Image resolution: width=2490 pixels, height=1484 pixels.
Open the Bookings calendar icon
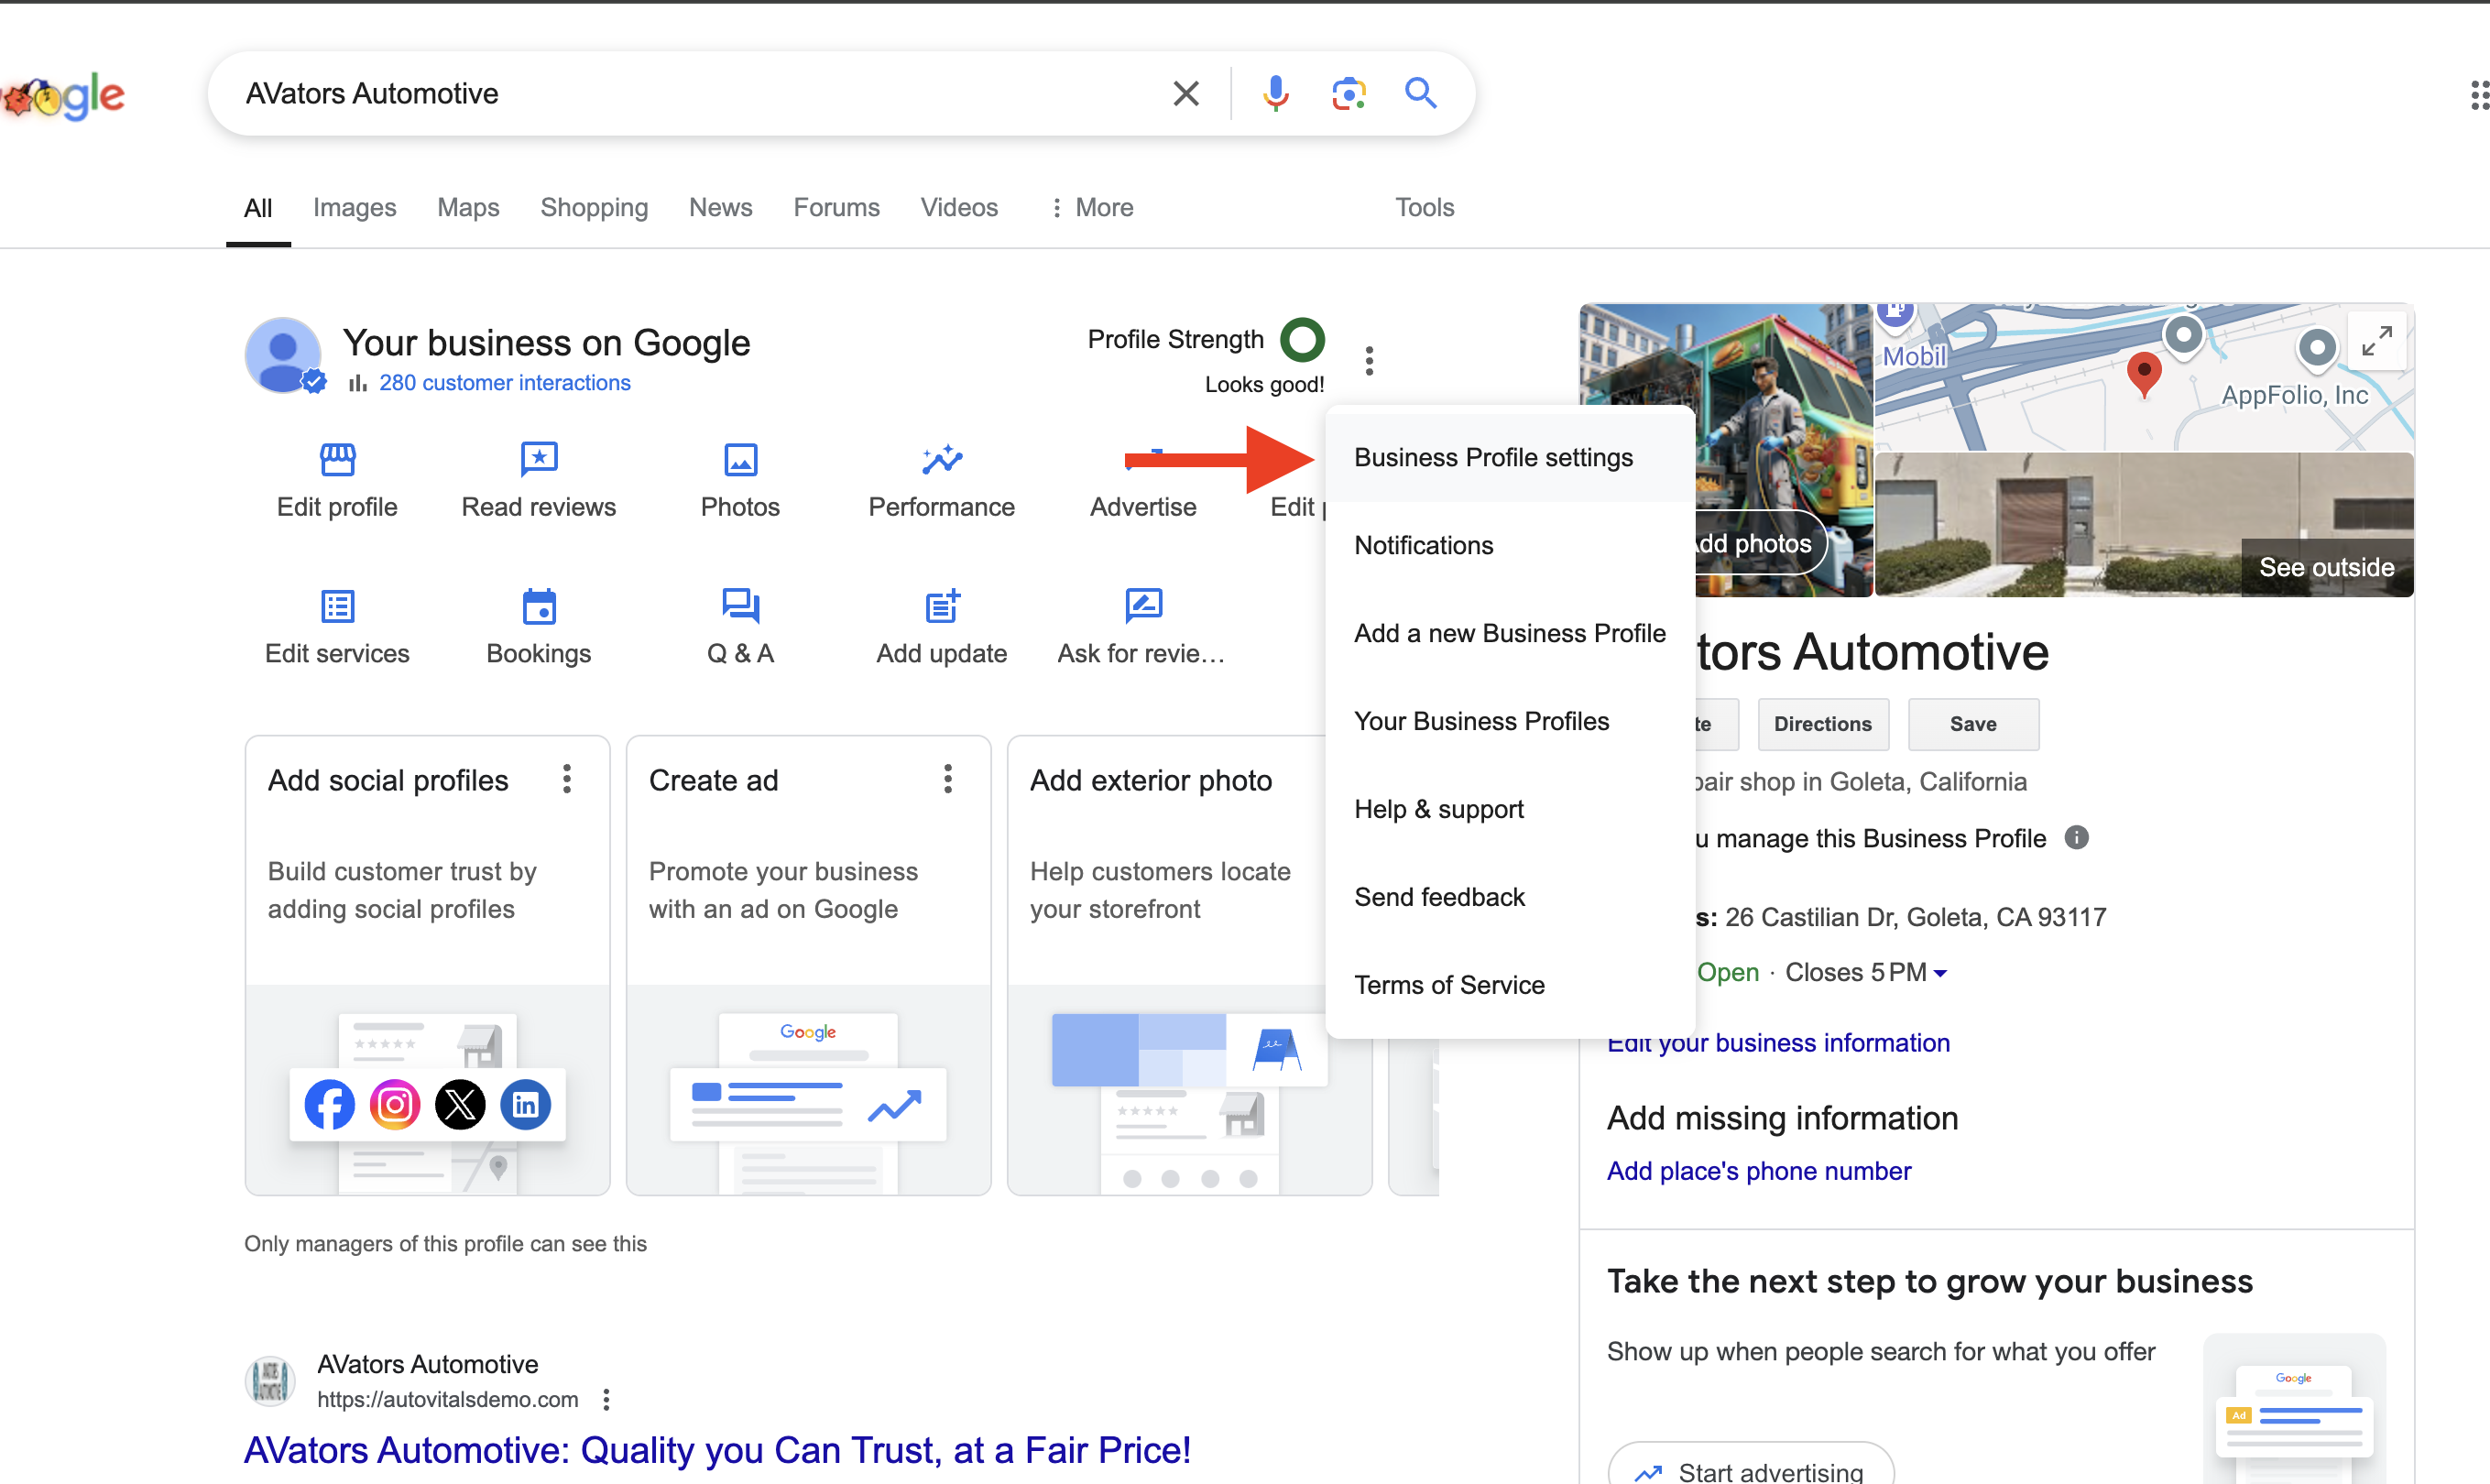[x=539, y=606]
